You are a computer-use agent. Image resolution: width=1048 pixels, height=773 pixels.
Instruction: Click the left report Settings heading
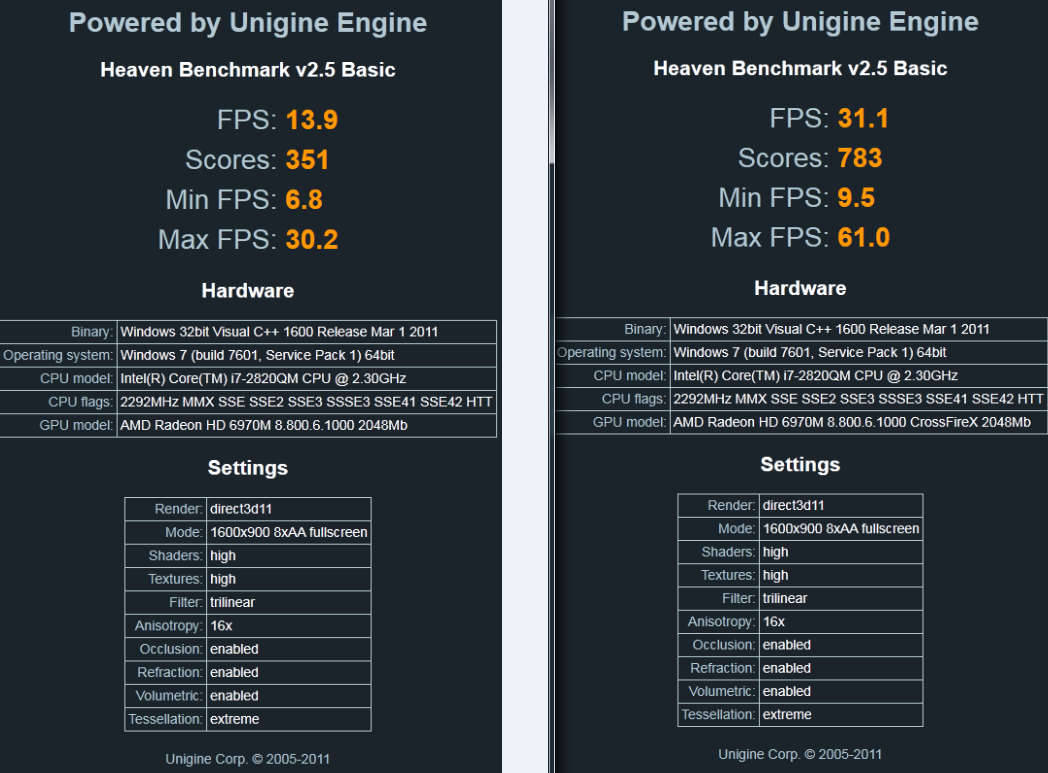pyautogui.click(x=248, y=468)
